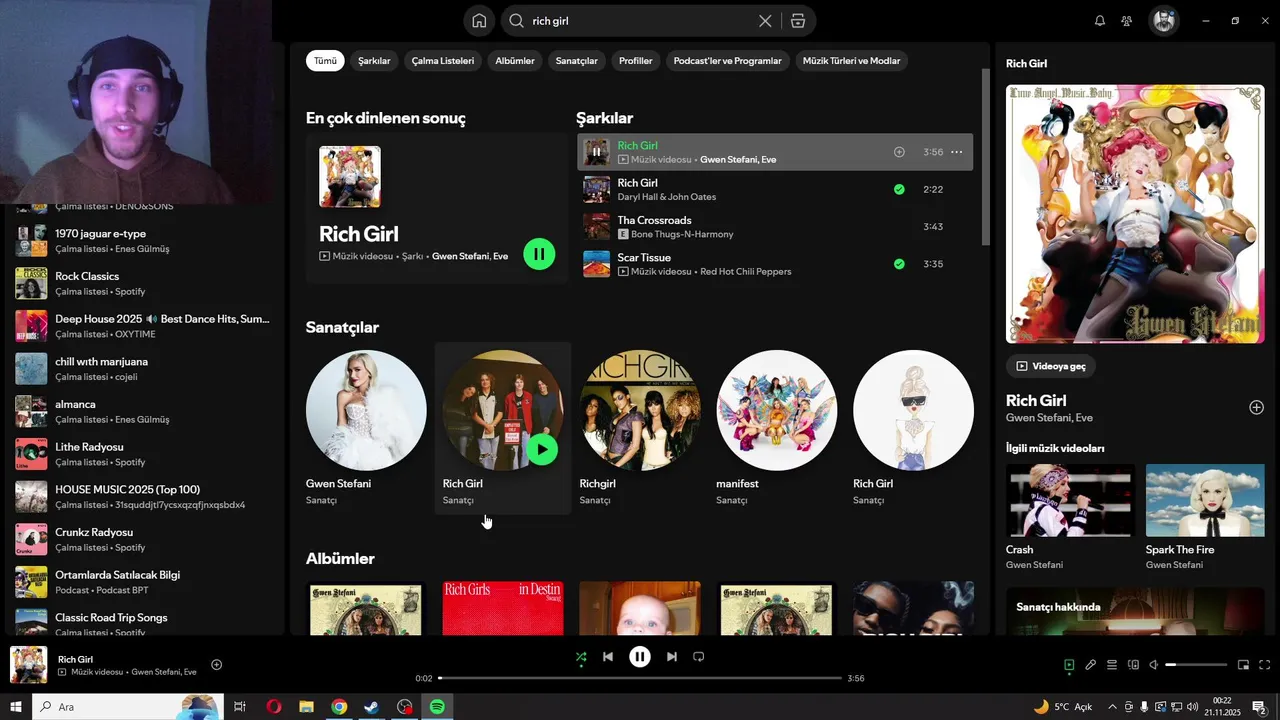Select the Podcast'ler ve Programlar chip
The height and width of the screenshot is (720, 1280).
click(728, 61)
